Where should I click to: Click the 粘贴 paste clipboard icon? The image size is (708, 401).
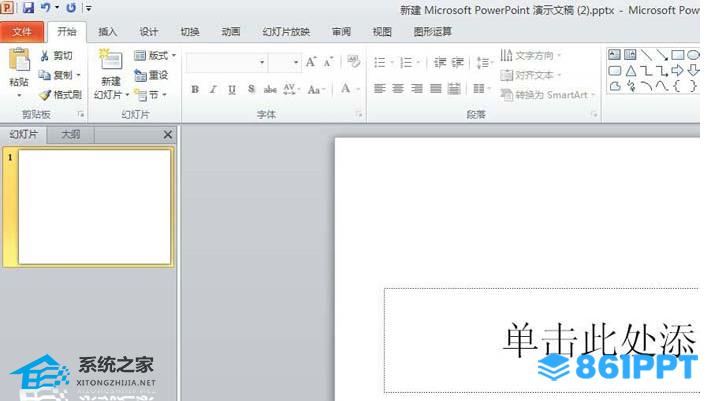click(19, 59)
